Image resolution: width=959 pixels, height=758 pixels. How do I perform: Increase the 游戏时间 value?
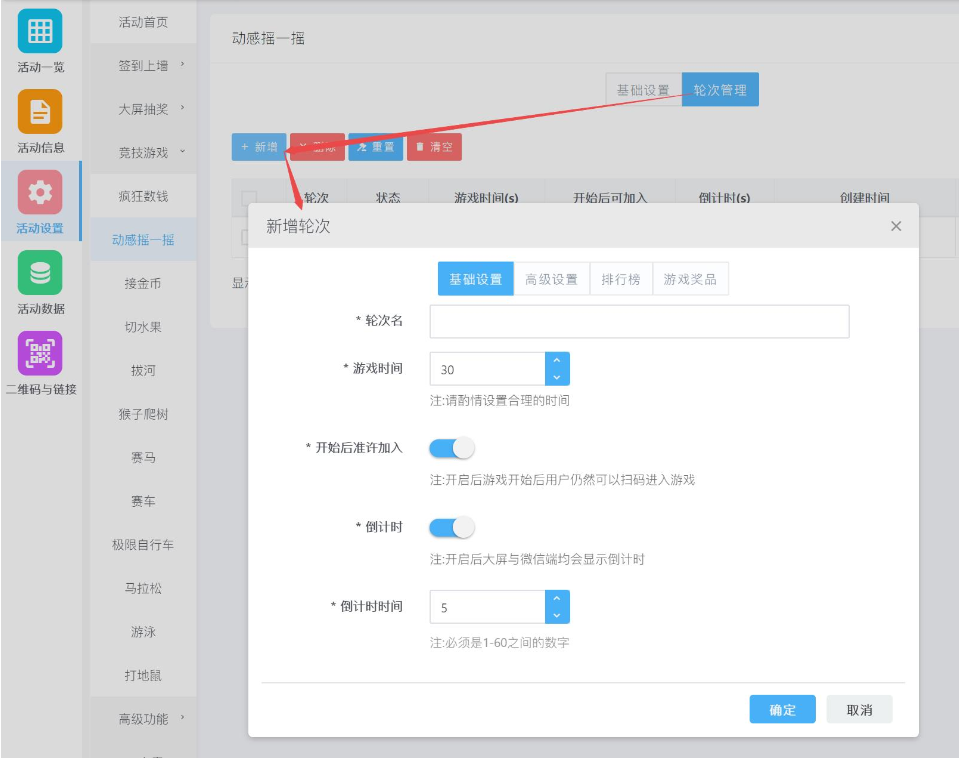[557, 360]
